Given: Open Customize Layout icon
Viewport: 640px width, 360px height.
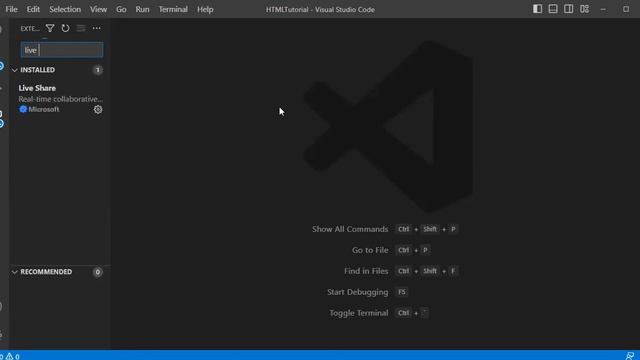Looking at the screenshot, I should [x=584, y=9].
